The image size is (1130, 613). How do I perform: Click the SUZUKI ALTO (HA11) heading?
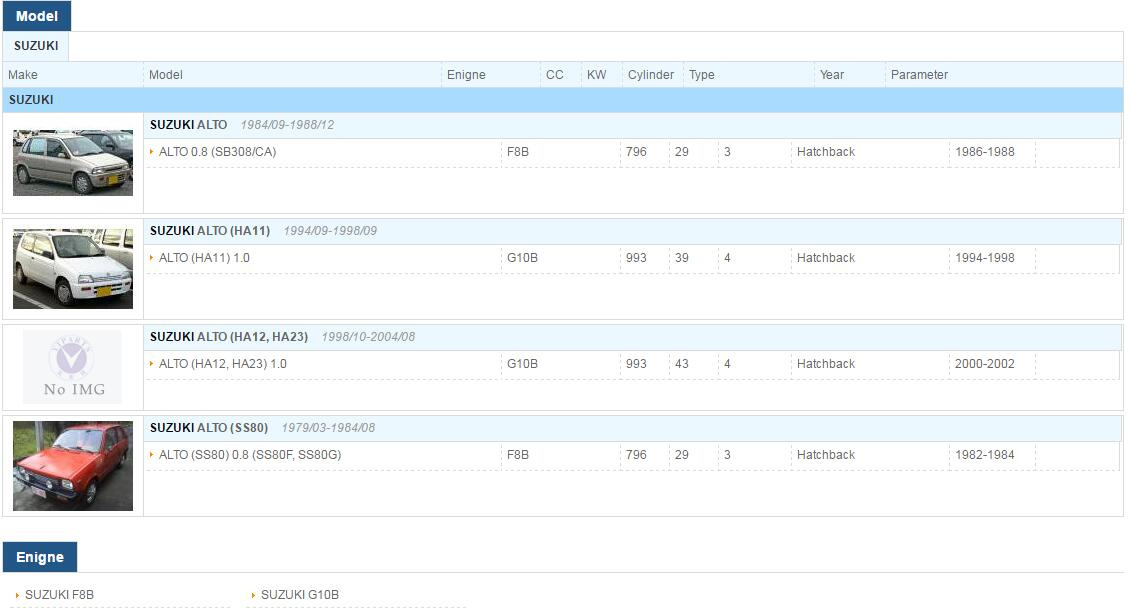click(210, 231)
